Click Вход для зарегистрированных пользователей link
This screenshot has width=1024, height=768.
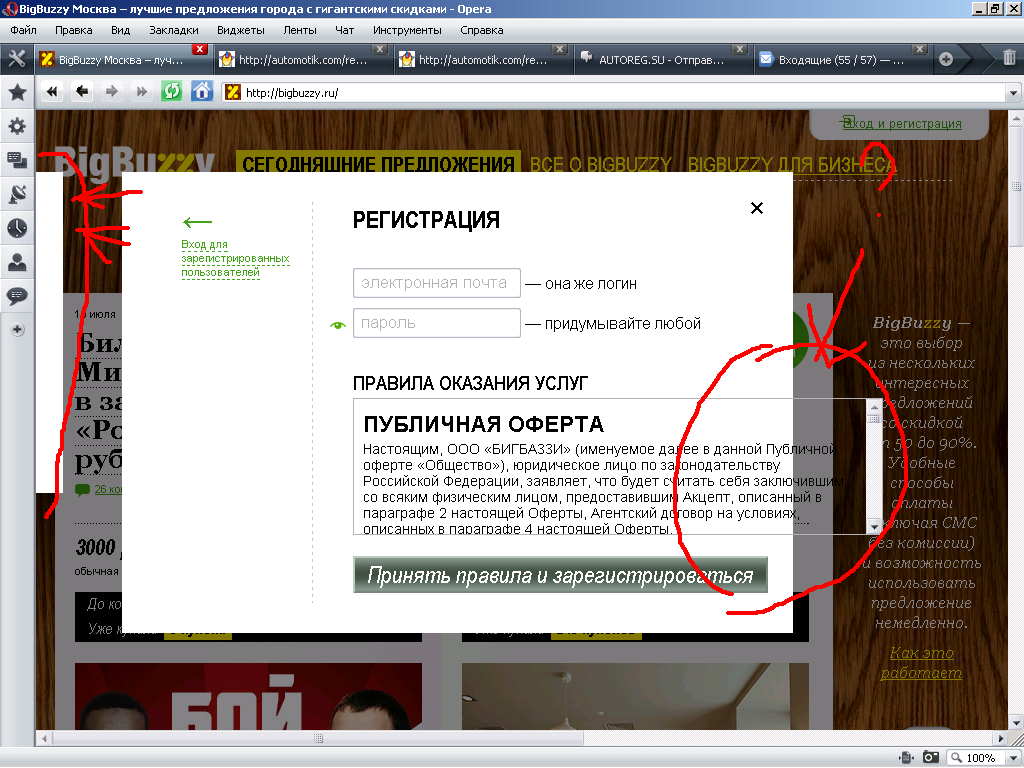coord(235,259)
